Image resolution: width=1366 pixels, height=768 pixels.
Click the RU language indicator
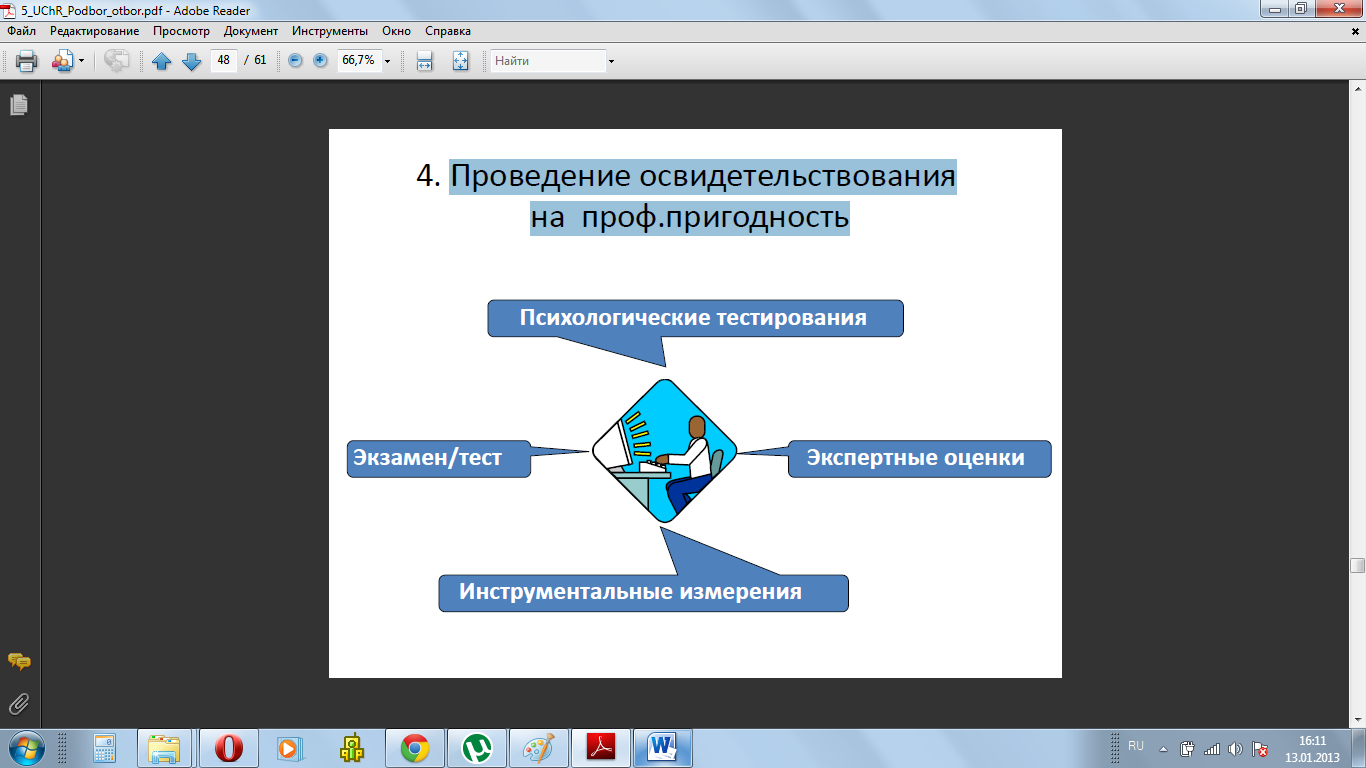coord(1136,747)
